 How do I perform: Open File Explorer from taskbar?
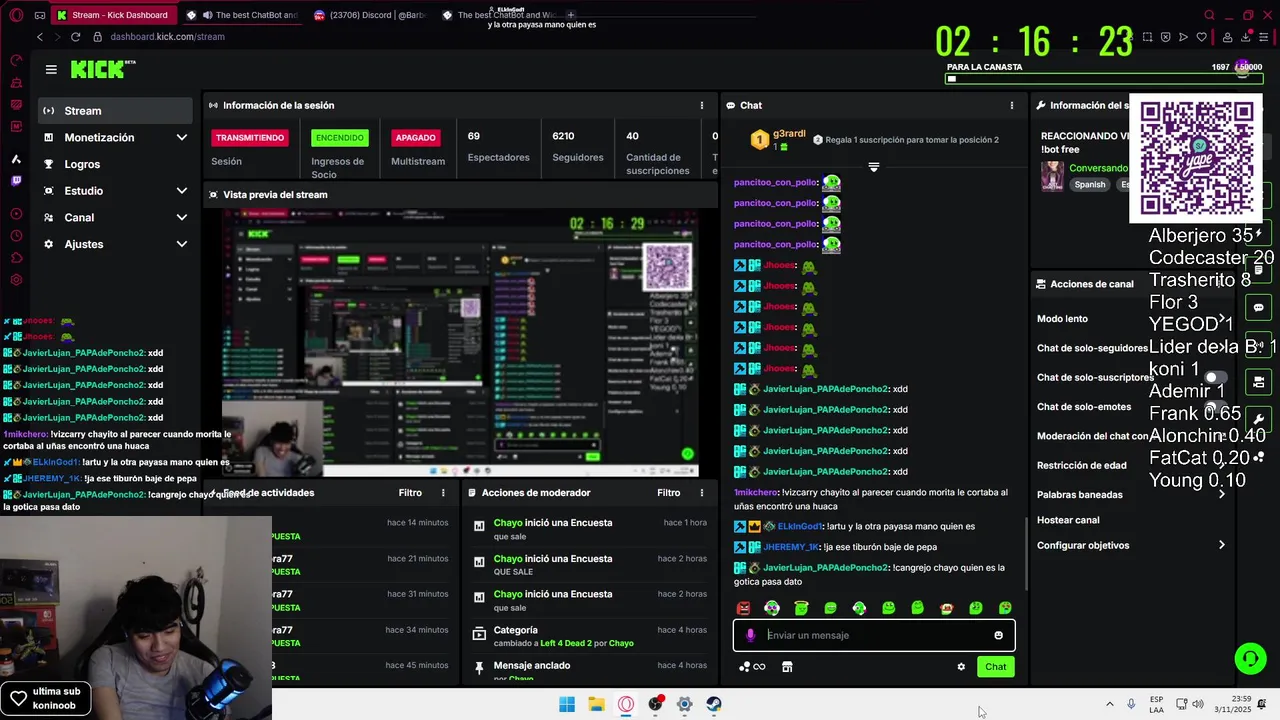click(x=596, y=704)
